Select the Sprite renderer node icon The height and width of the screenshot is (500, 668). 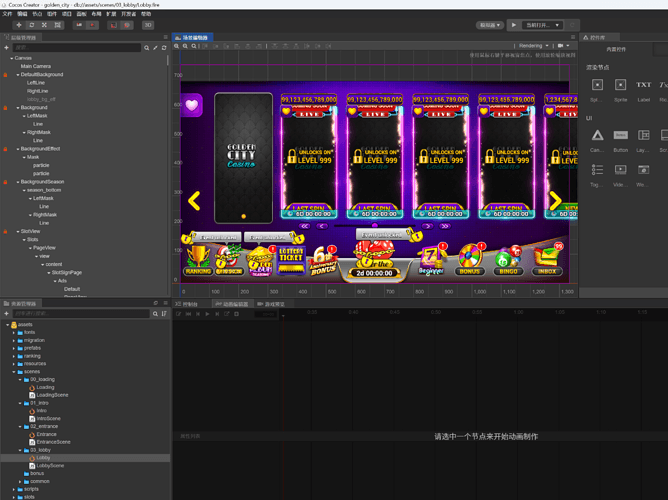620,85
